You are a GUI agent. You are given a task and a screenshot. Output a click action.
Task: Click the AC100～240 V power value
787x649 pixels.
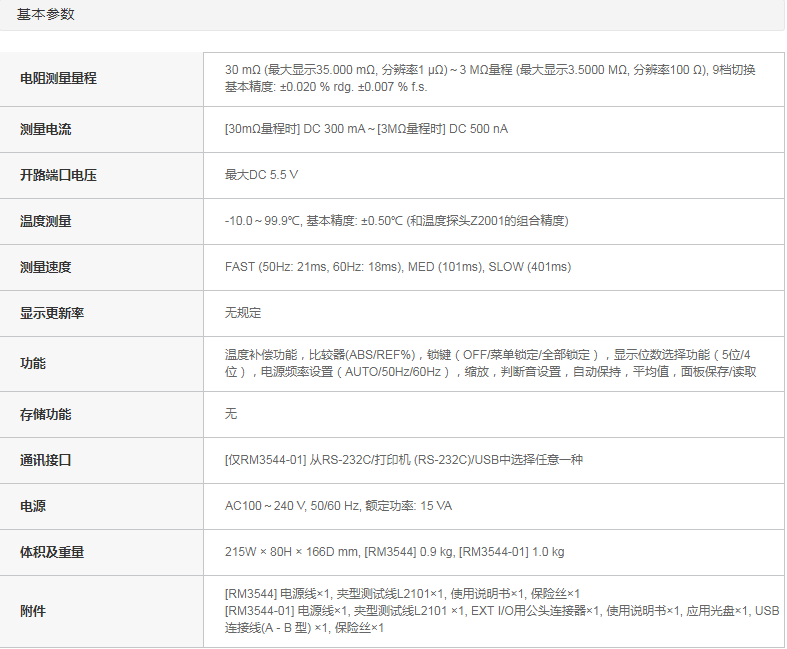pos(338,506)
